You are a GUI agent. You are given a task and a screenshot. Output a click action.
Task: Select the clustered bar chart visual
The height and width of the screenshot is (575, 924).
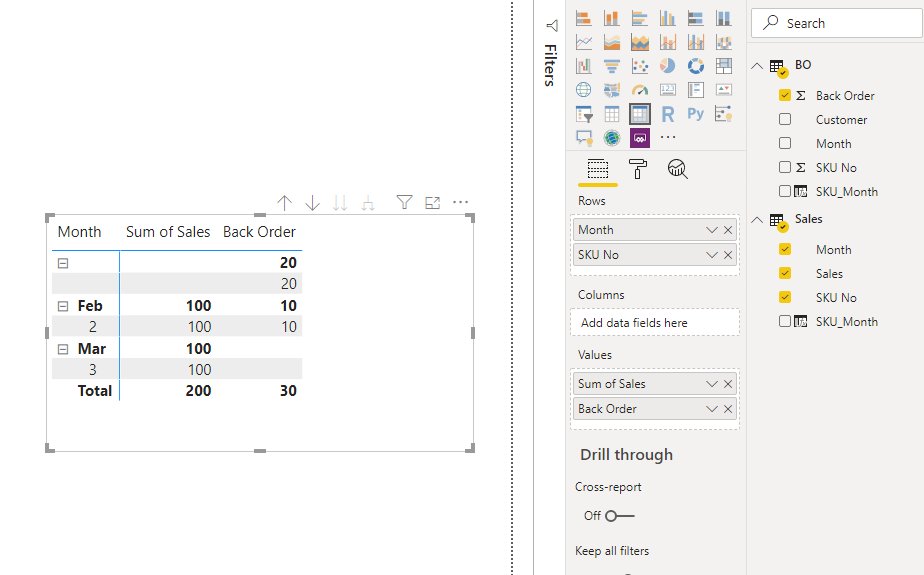[639, 18]
